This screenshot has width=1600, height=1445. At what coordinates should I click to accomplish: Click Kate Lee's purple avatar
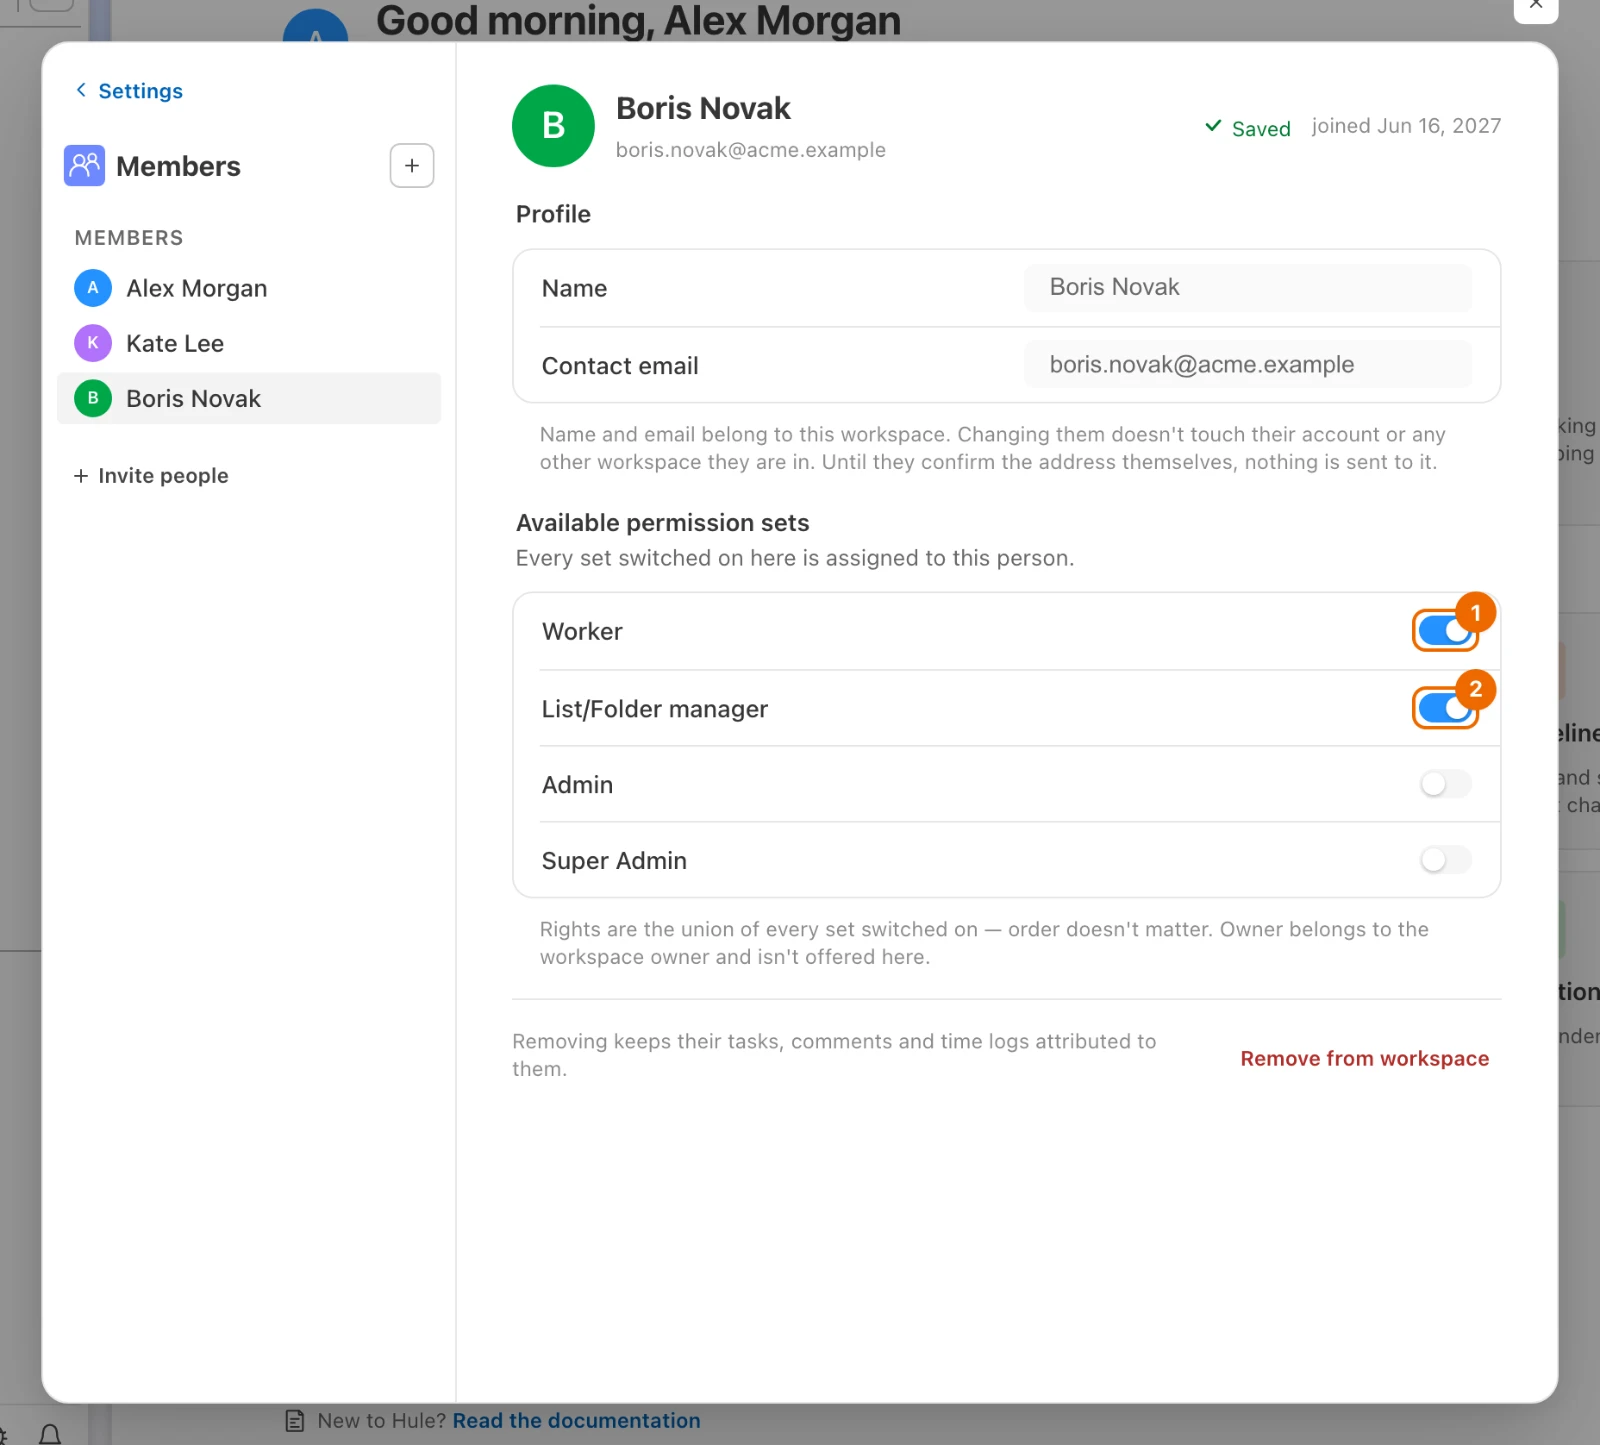93,343
